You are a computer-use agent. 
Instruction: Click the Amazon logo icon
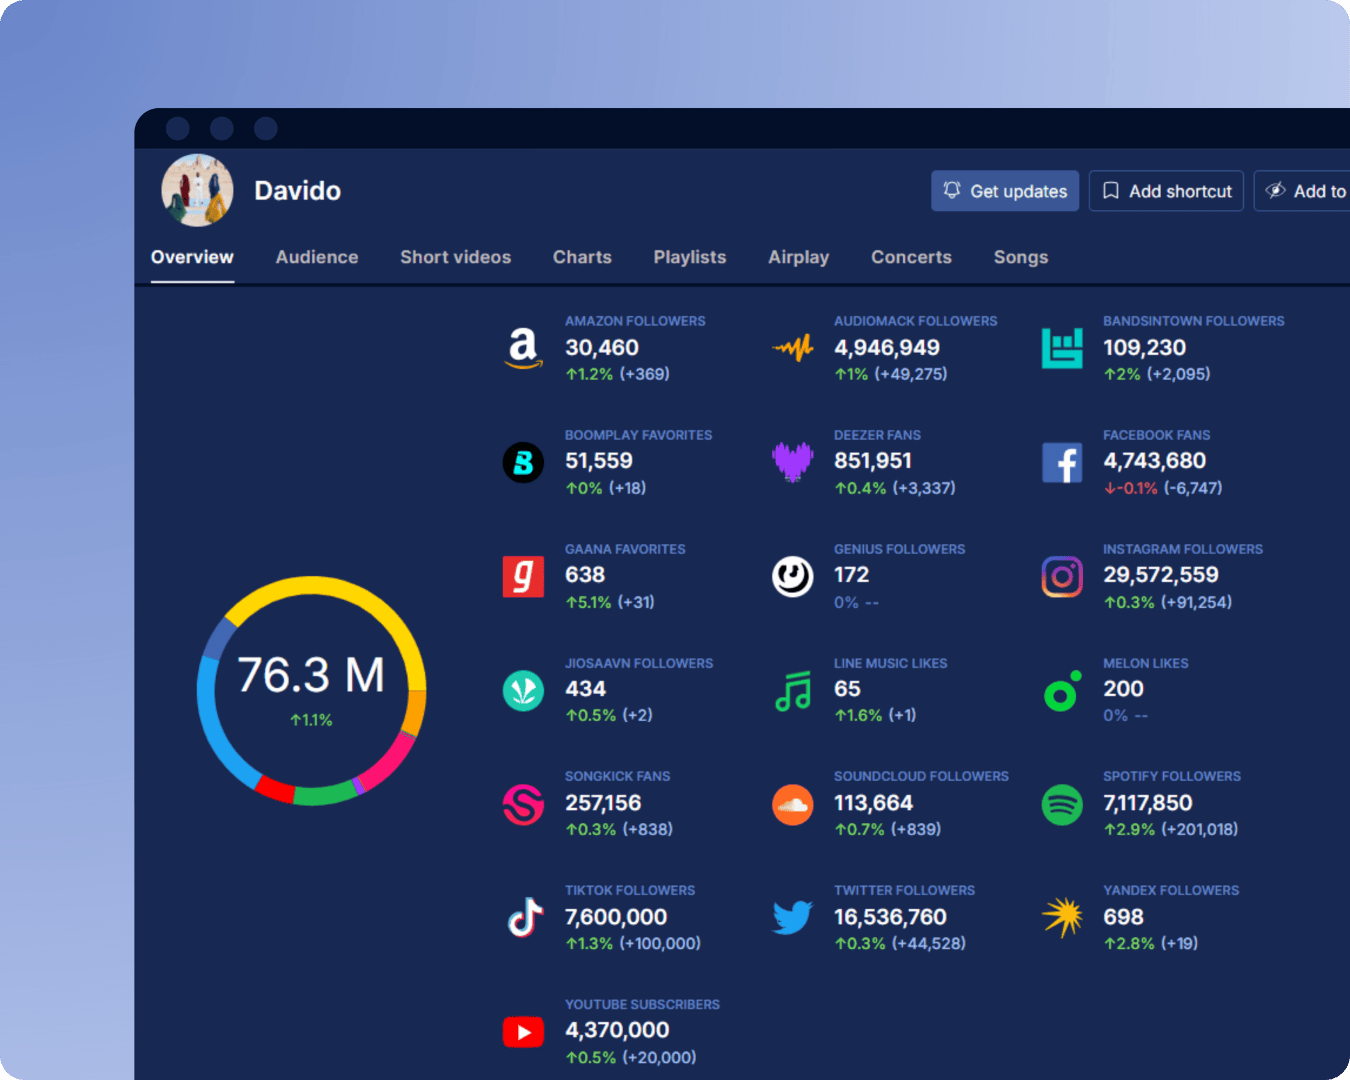tap(523, 348)
